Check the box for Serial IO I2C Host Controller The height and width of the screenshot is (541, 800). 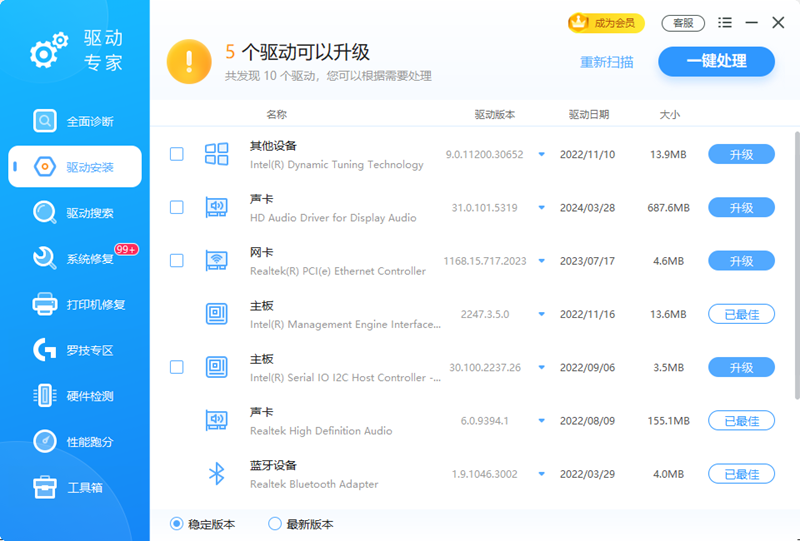pyautogui.click(x=177, y=367)
